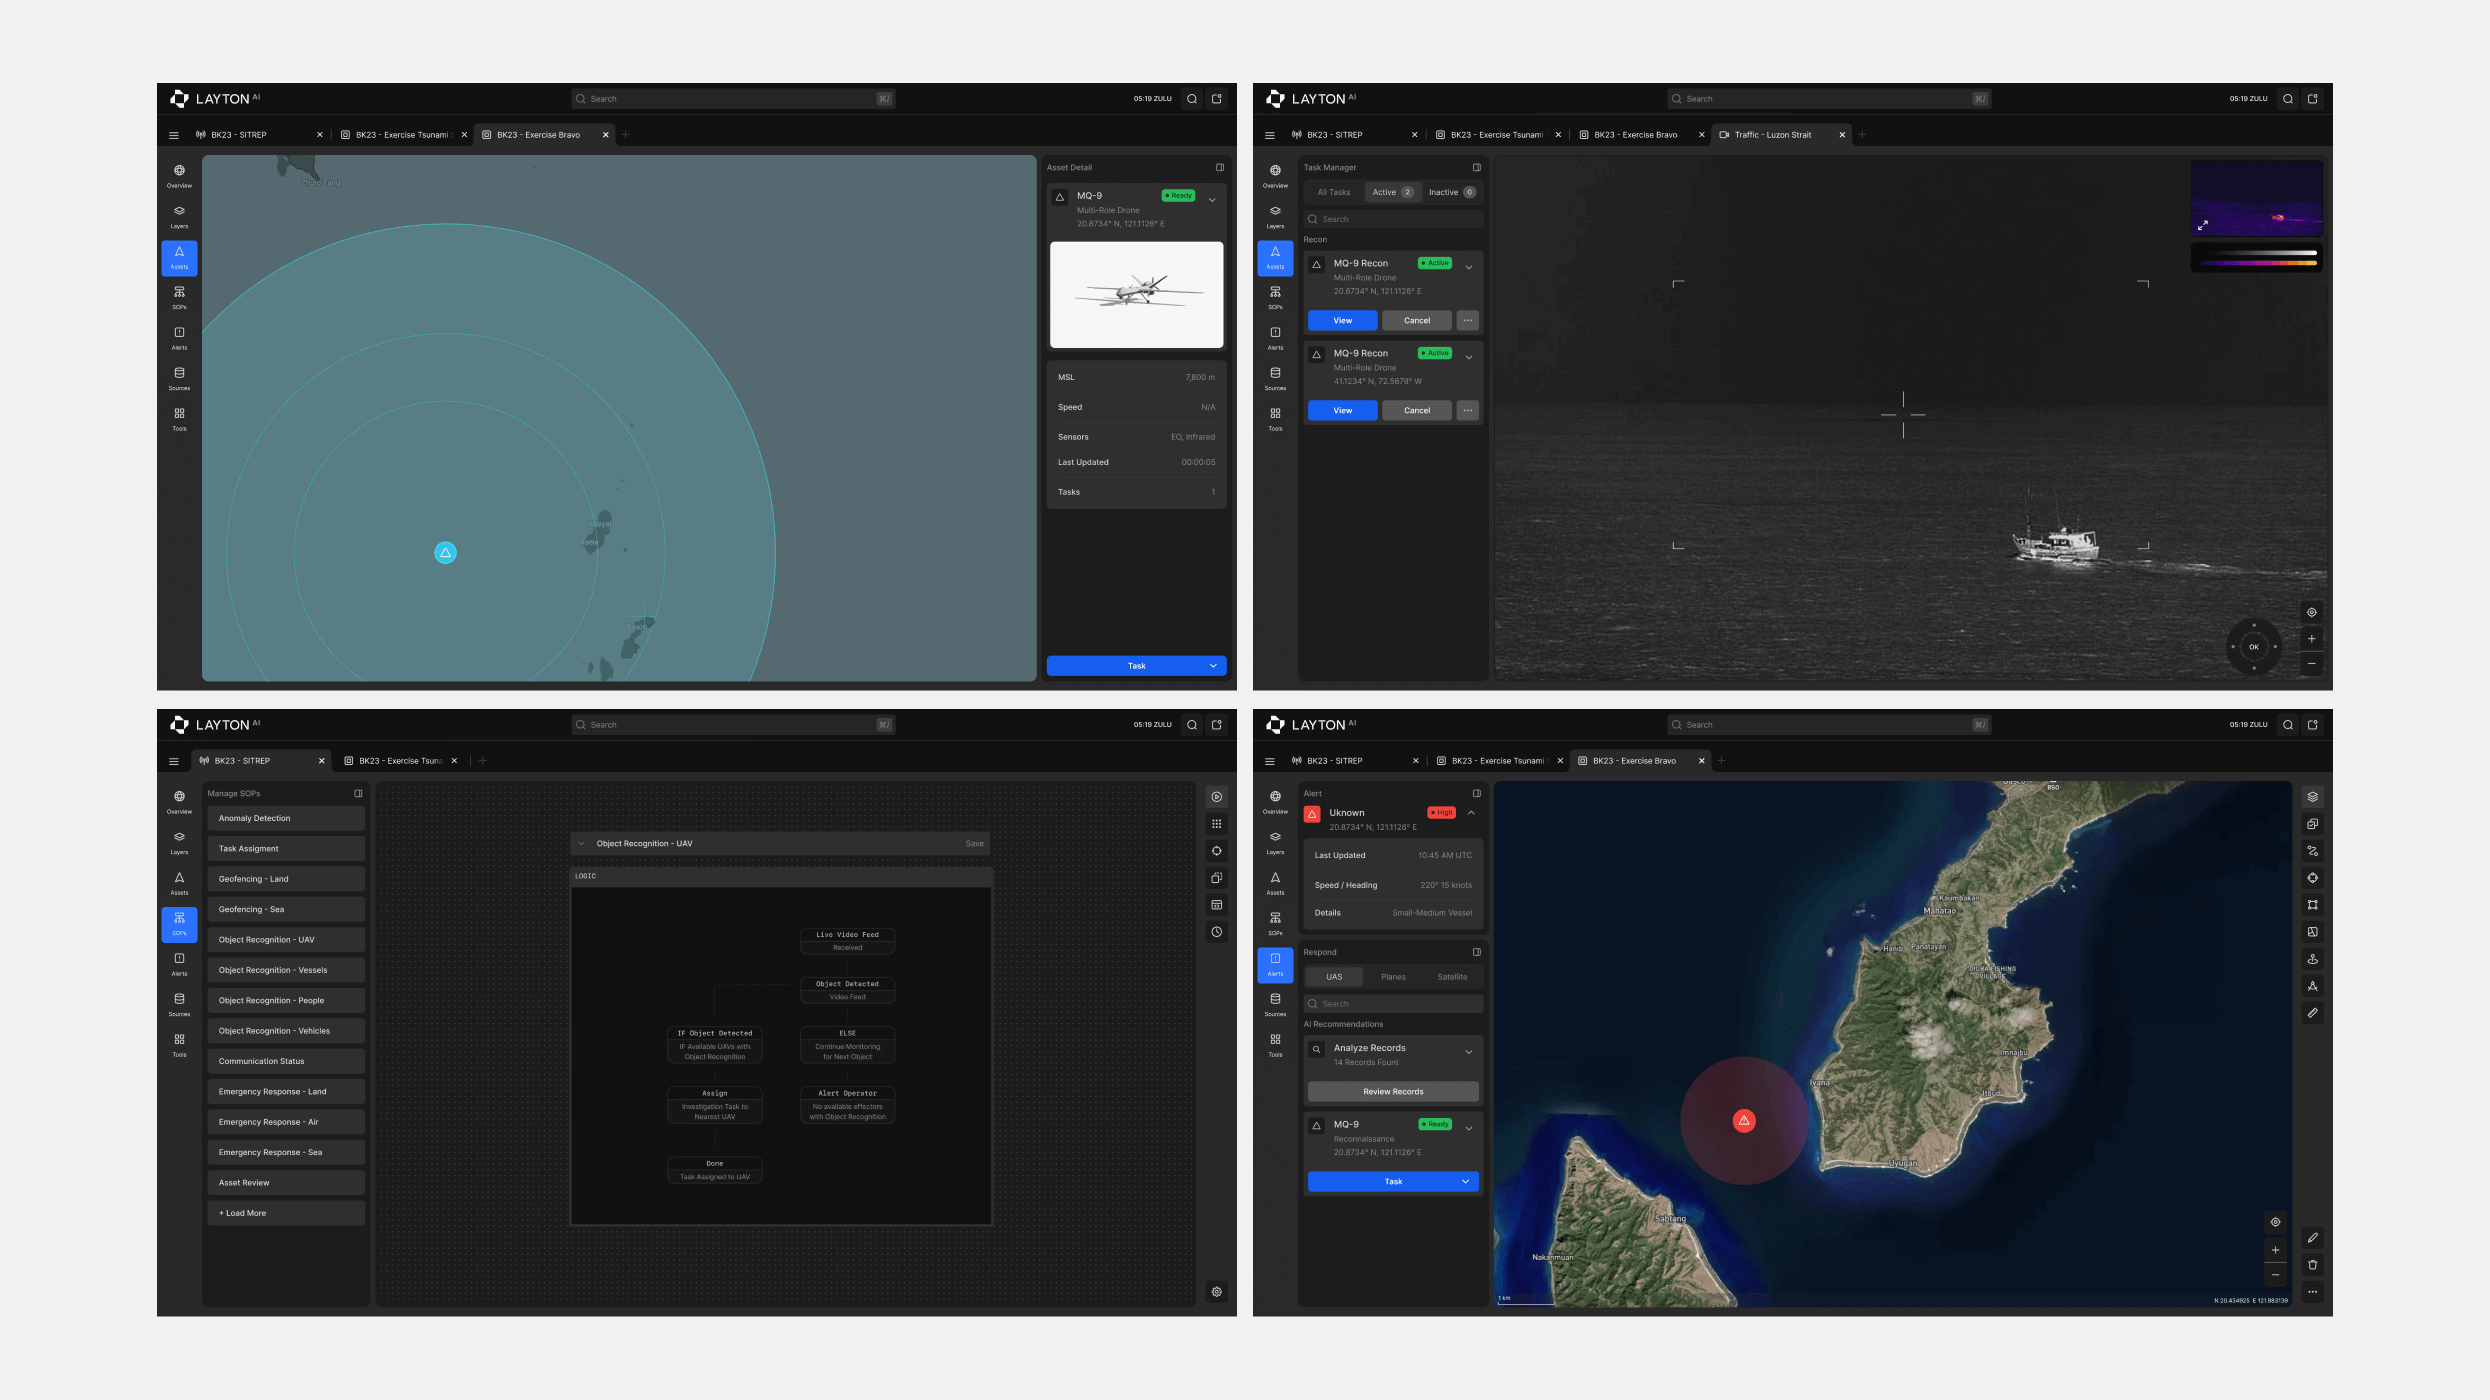Click the search field in Task Manager
The width and height of the screenshot is (2490, 1400).
click(x=1393, y=219)
